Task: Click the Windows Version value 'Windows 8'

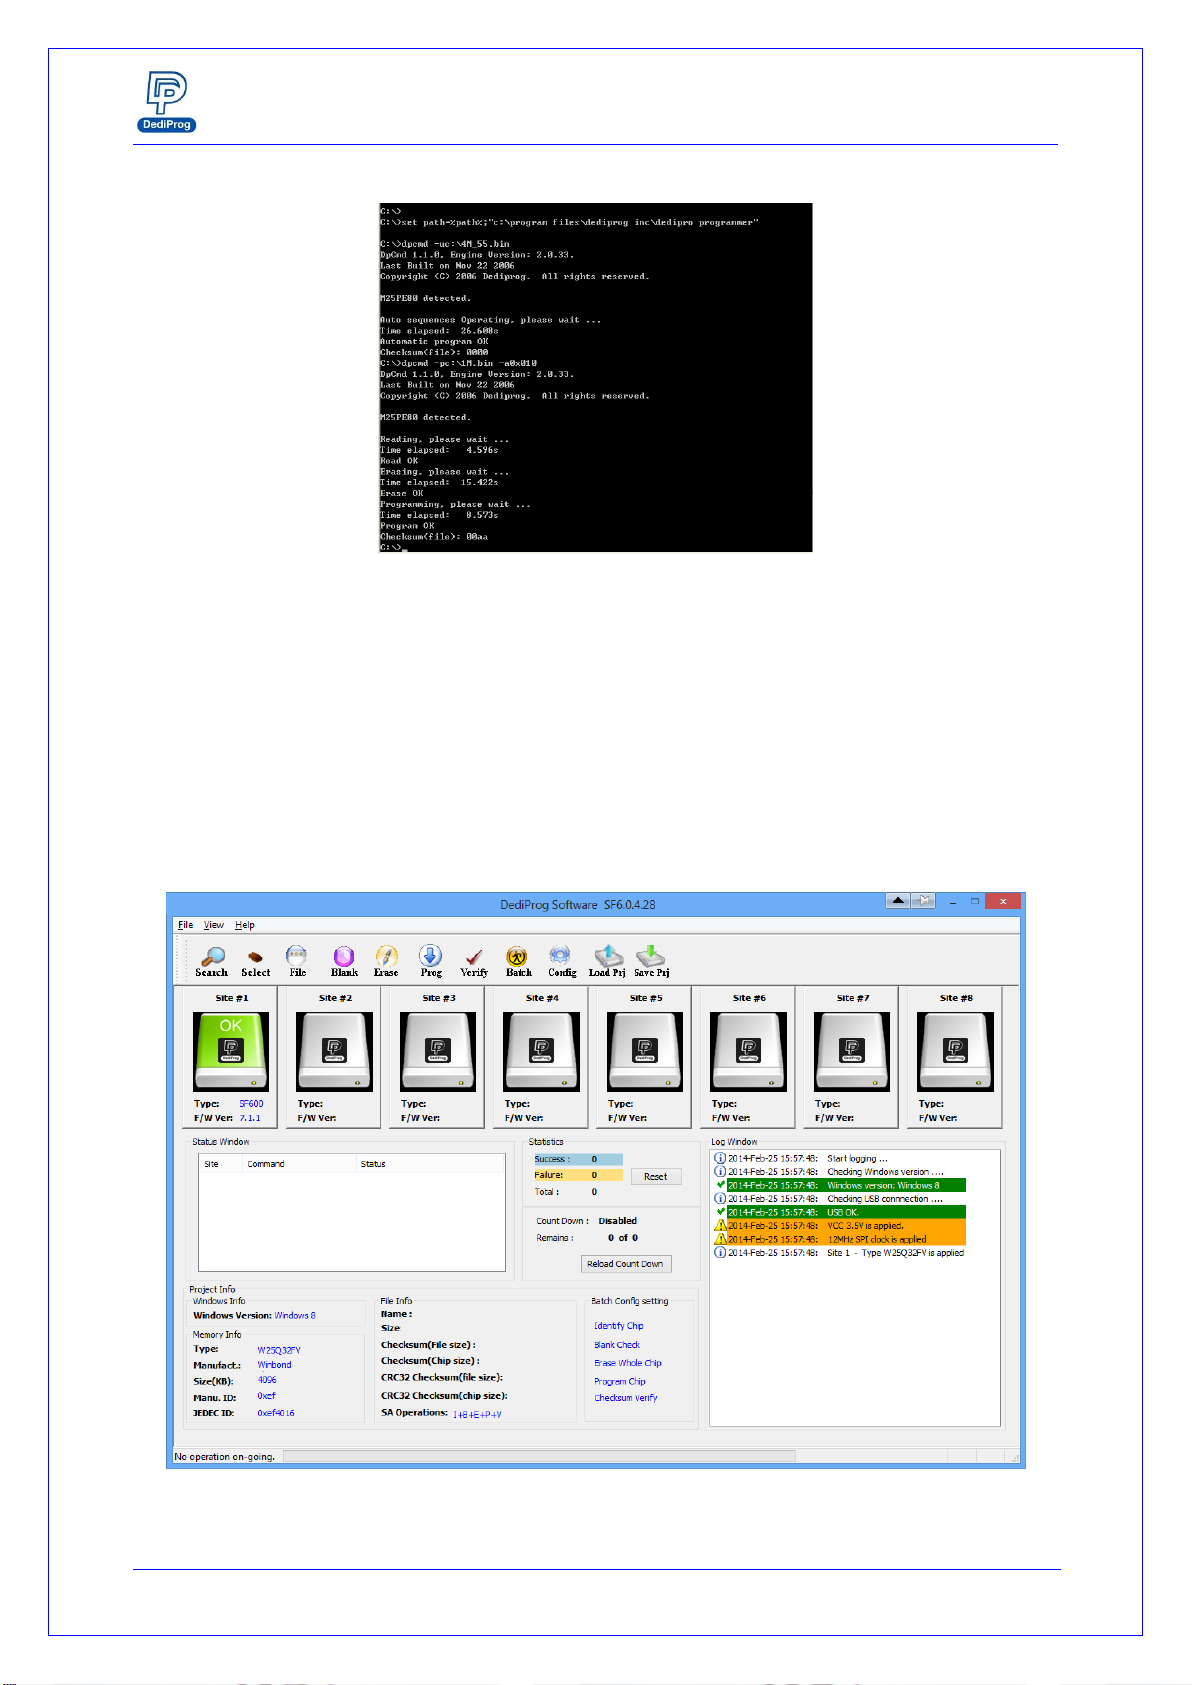Action: [295, 1316]
